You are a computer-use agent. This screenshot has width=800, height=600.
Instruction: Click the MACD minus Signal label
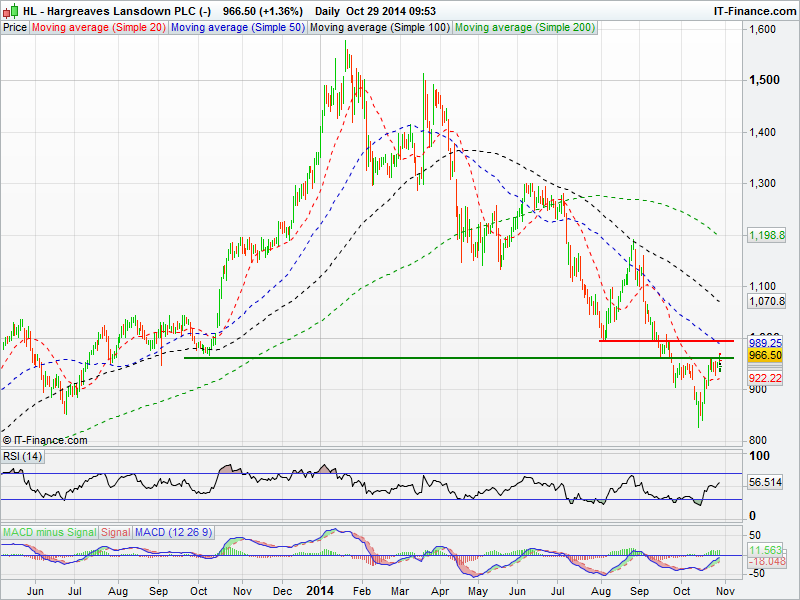click(x=49, y=532)
